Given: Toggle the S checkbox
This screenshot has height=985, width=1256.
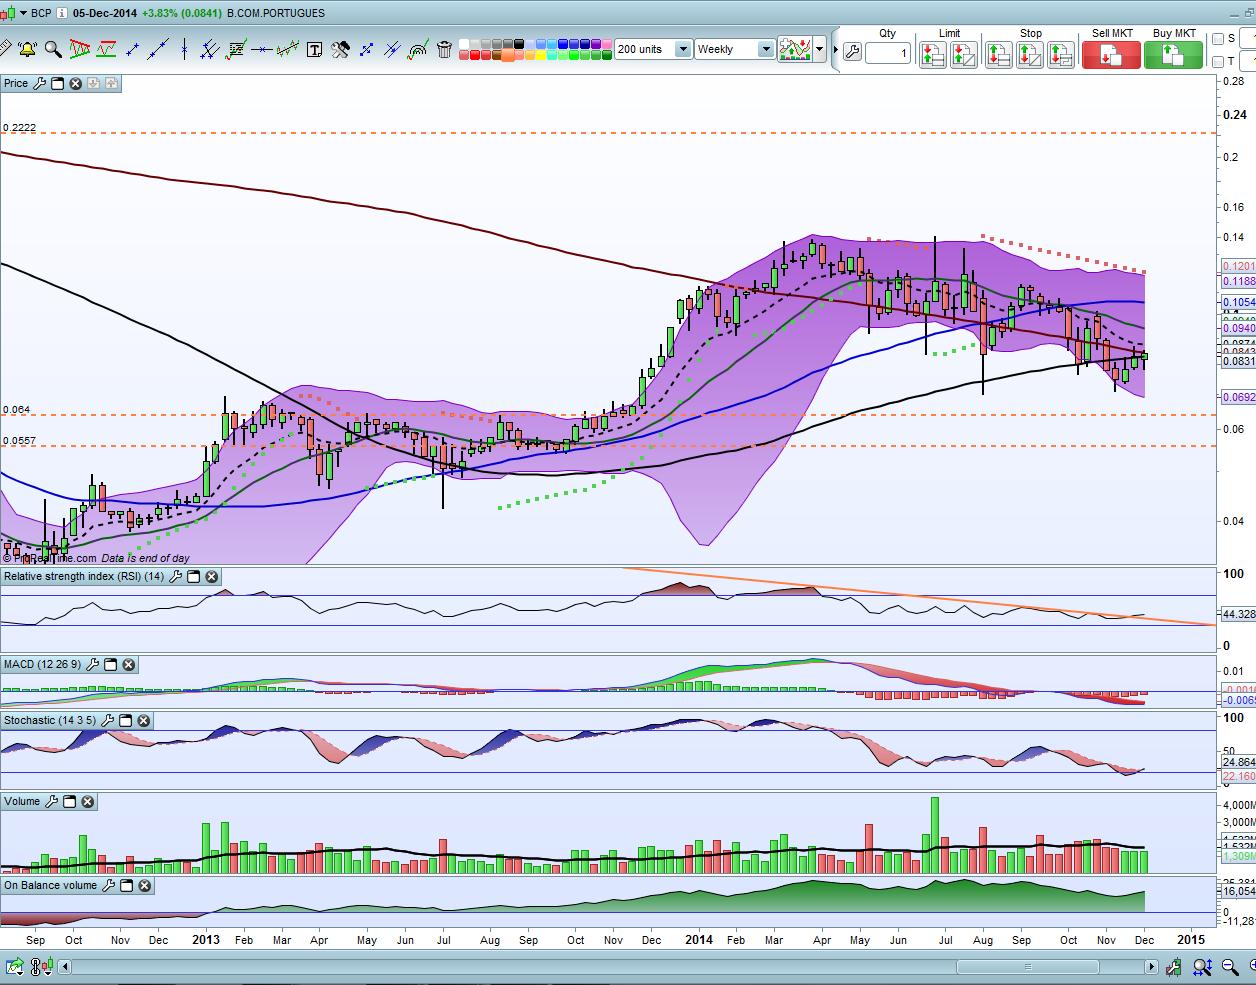Looking at the screenshot, I should 1218,39.
